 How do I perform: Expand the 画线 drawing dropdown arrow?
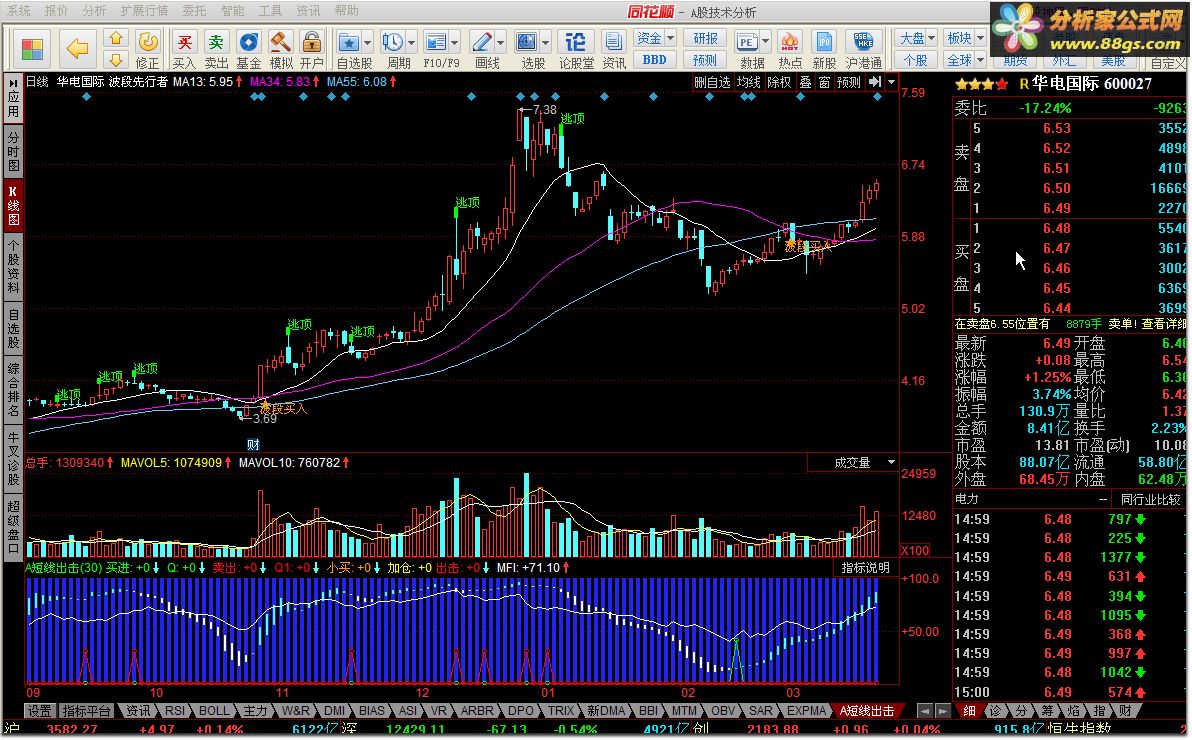[x=500, y=42]
